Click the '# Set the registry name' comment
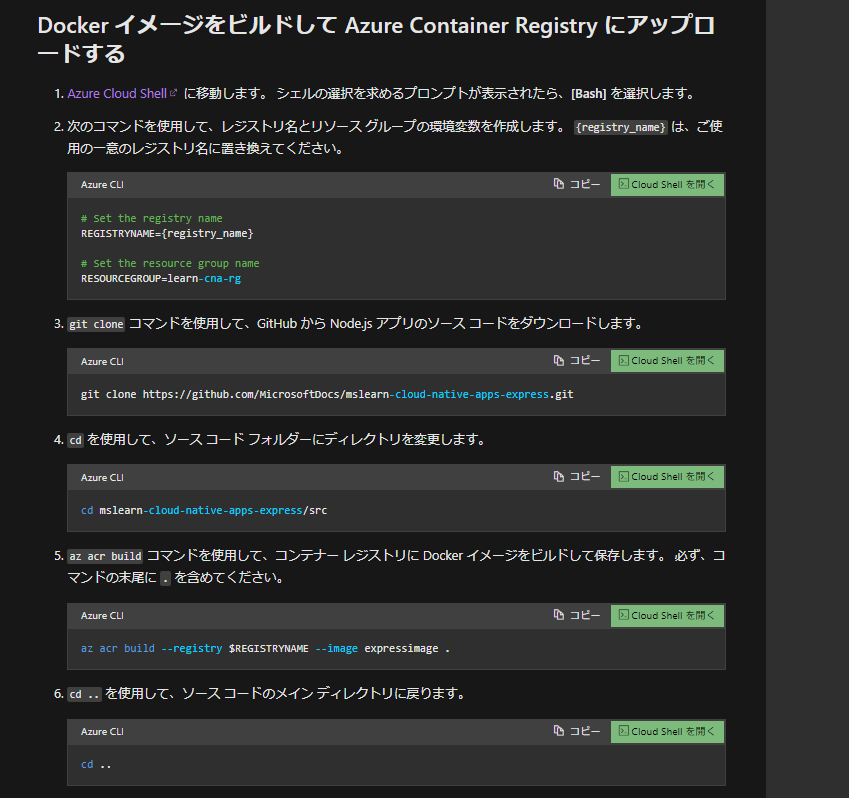 point(152,218)
